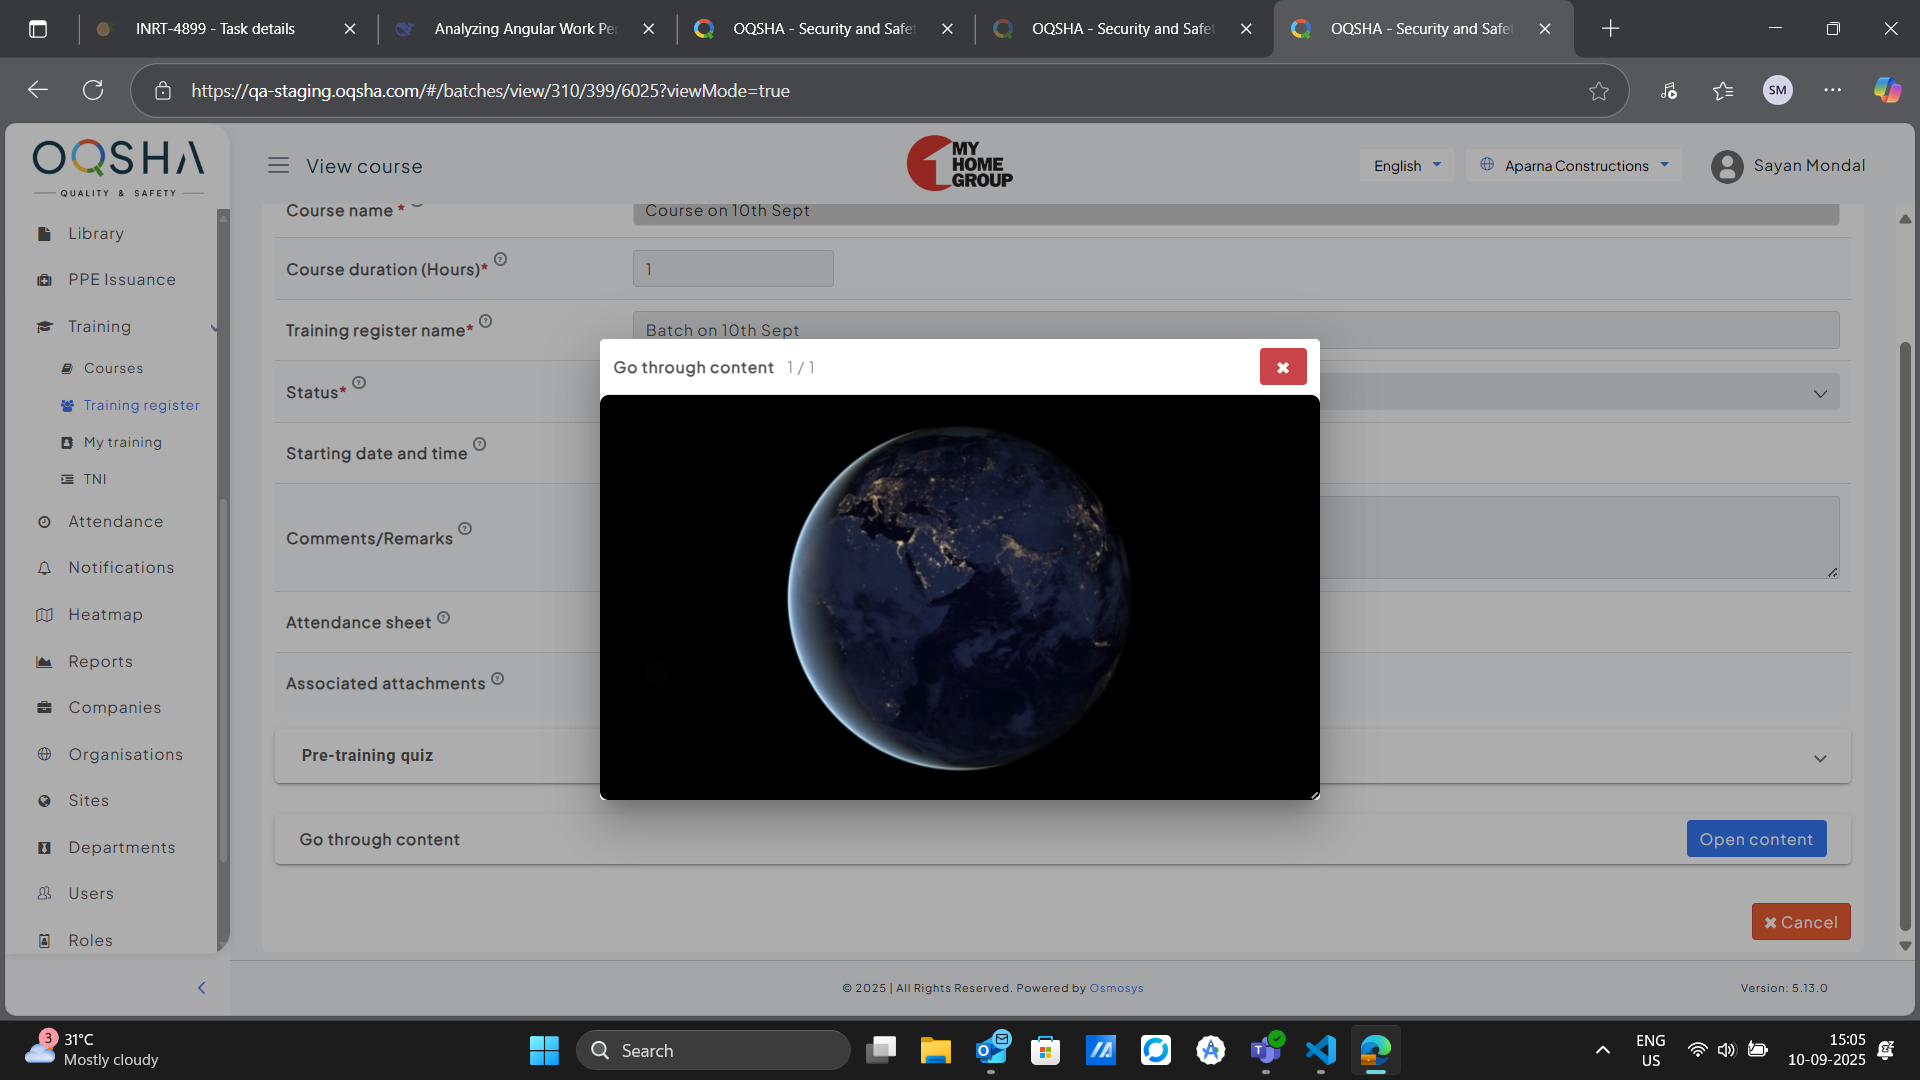Add page to favorites star icon

(x=1598, y=91)
